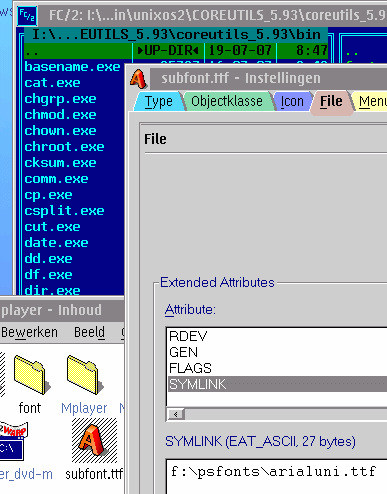387x494 pixels.
Task: Select chroot.exe in FC/2 file list
Action: (64, 147)
